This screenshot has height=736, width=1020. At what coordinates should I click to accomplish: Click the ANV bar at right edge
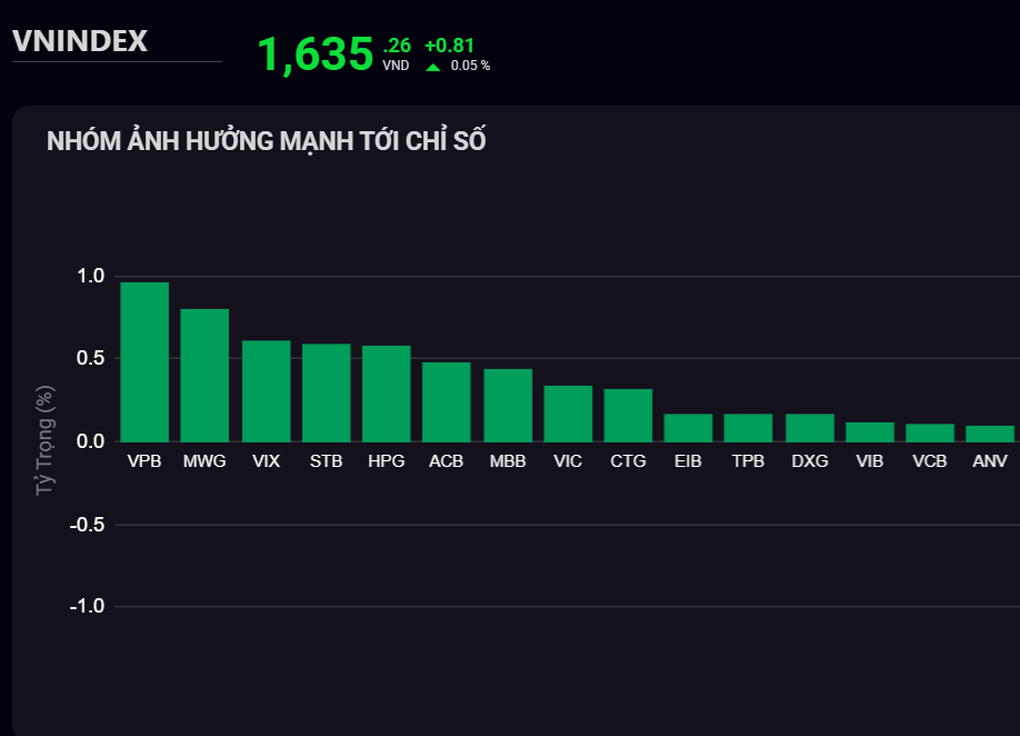click(x=990, y=434)
